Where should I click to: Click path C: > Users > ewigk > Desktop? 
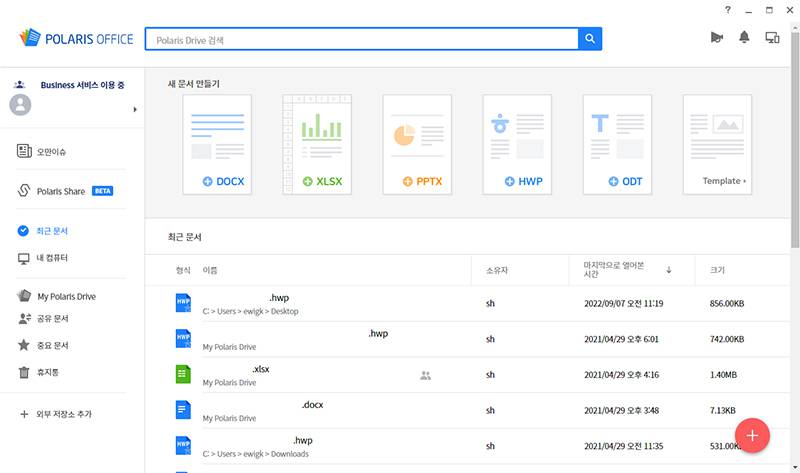251,311
